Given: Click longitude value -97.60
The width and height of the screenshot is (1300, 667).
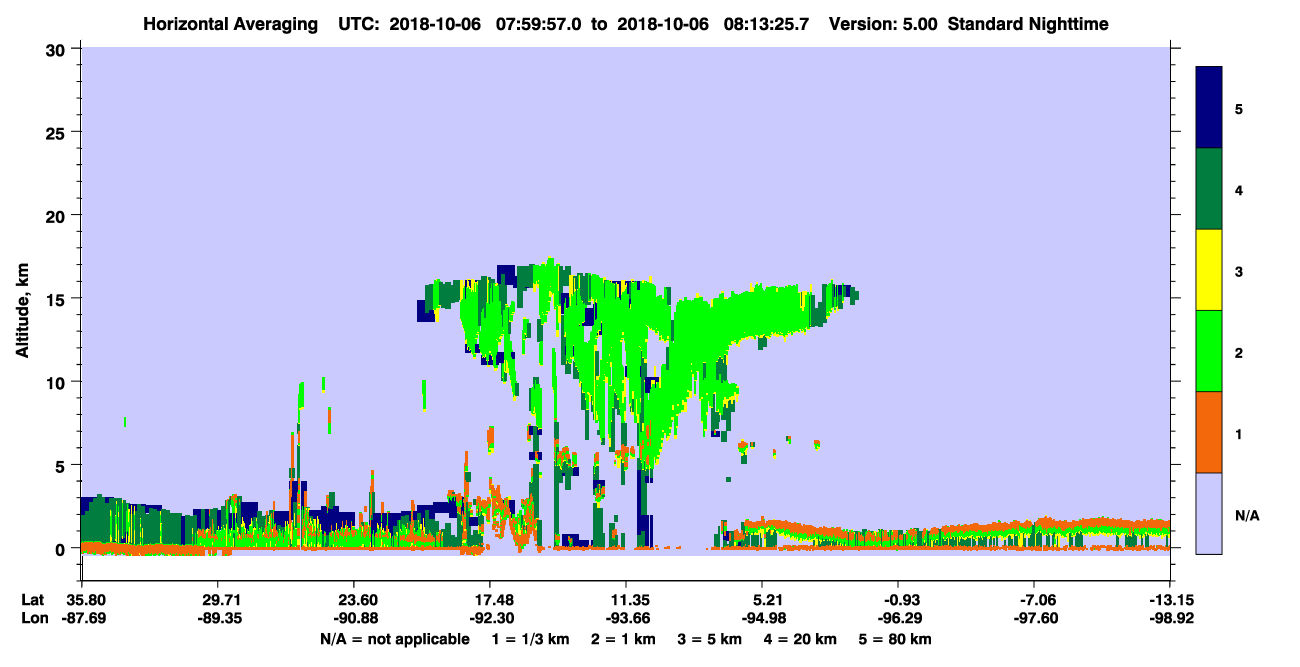Looking at the screenshot, I should pyautogui.click(x=1034, y=619).
